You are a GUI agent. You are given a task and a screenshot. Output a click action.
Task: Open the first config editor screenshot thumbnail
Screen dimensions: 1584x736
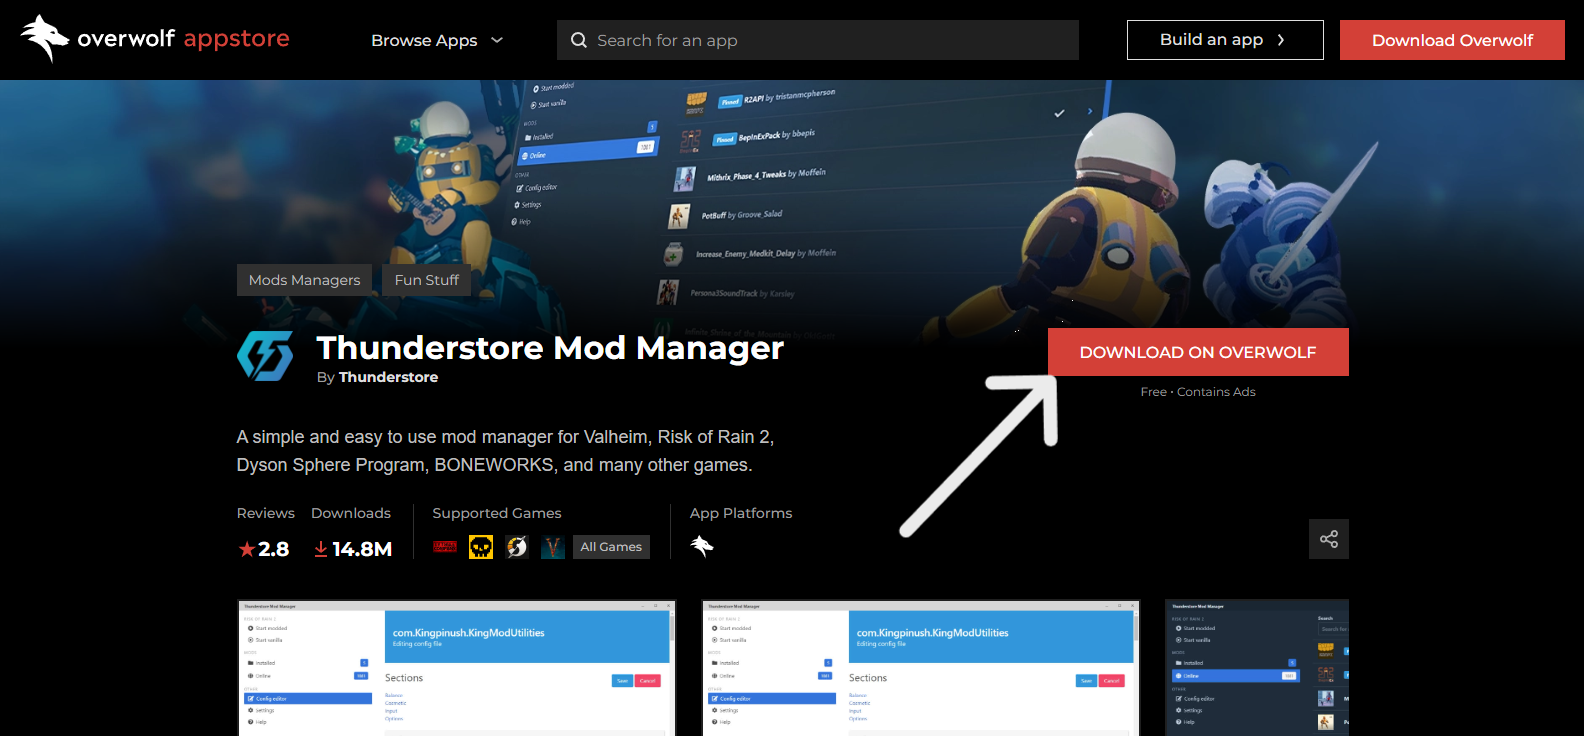click(x=457, y=668)
